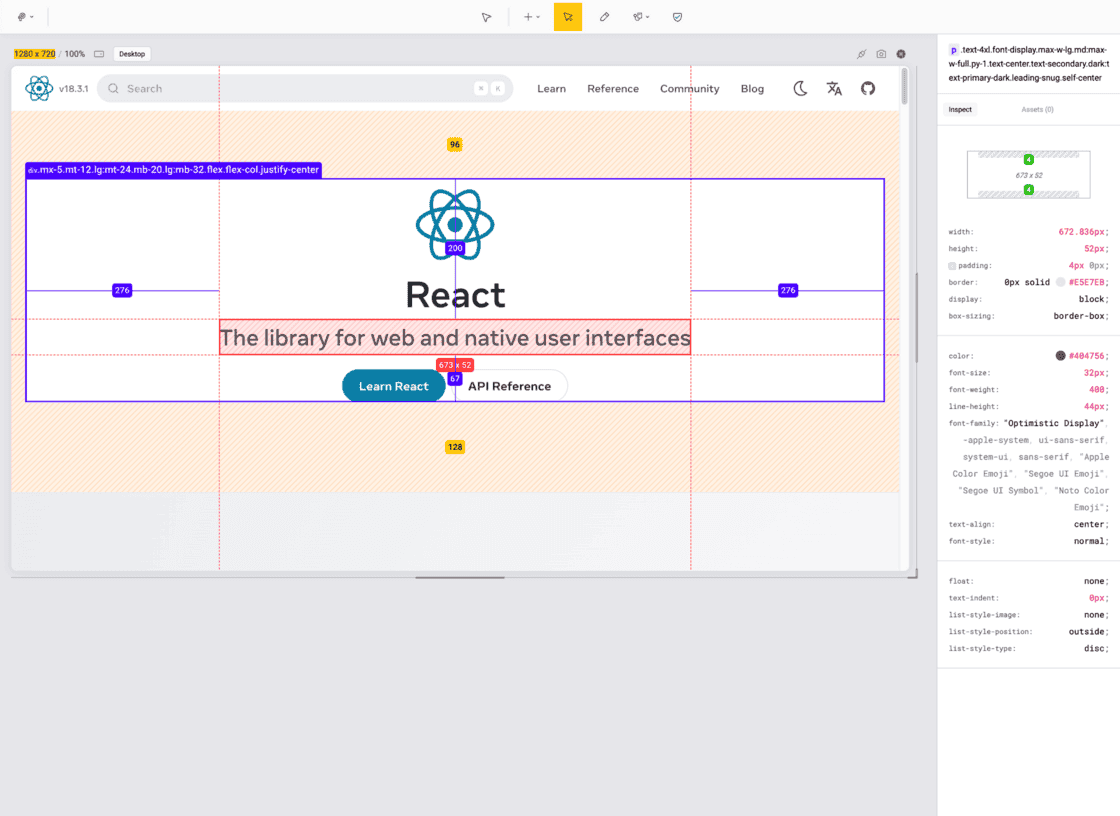Click the page's vertical scrollbar thumb
1120x816 pixels.
904,86
